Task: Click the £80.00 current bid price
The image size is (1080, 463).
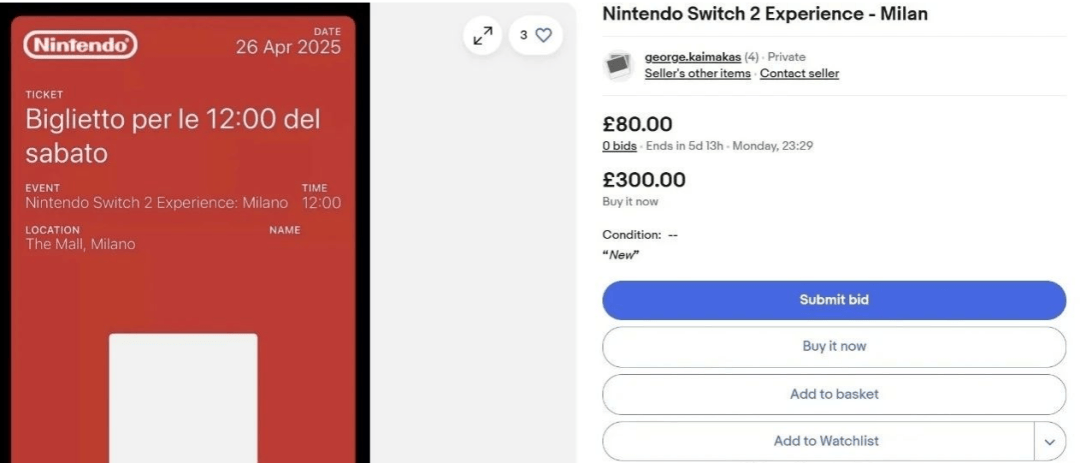Action: coord(637,125)
